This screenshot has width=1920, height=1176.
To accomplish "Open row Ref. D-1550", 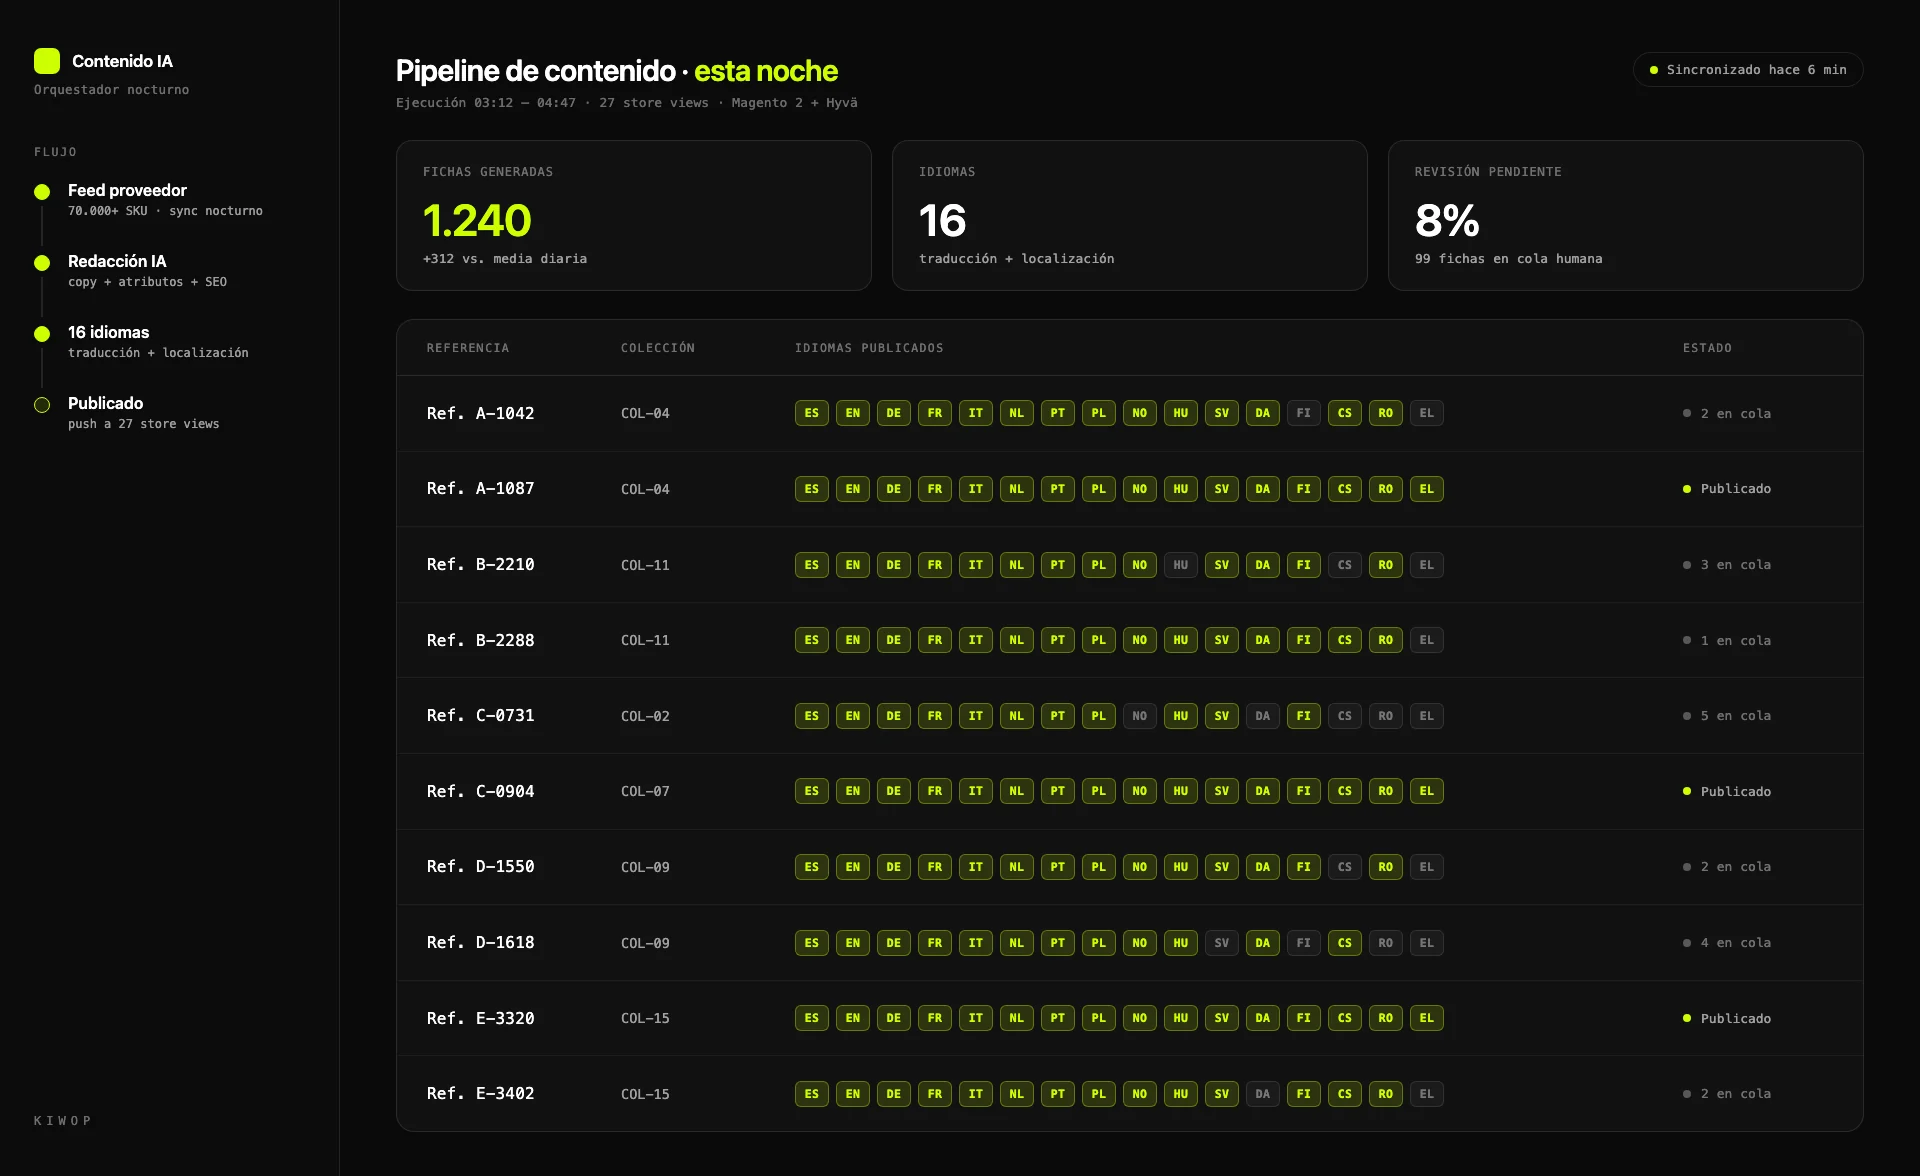I will click(1129, 867).
